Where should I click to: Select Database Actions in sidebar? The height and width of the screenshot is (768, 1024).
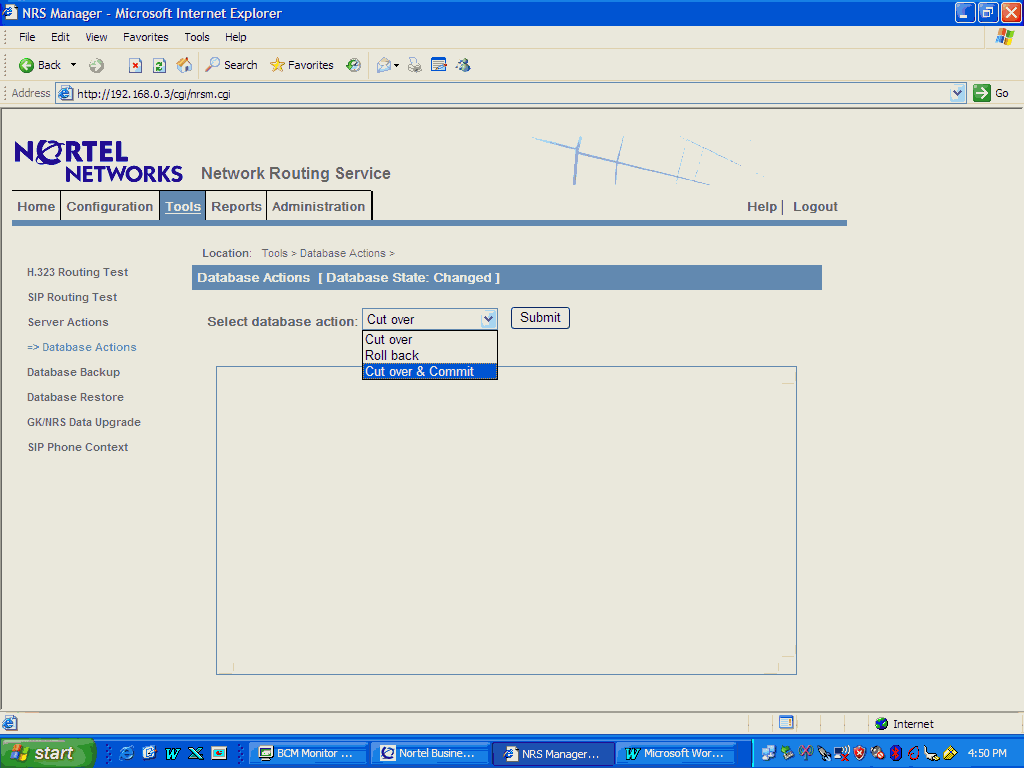coord(82,347)
